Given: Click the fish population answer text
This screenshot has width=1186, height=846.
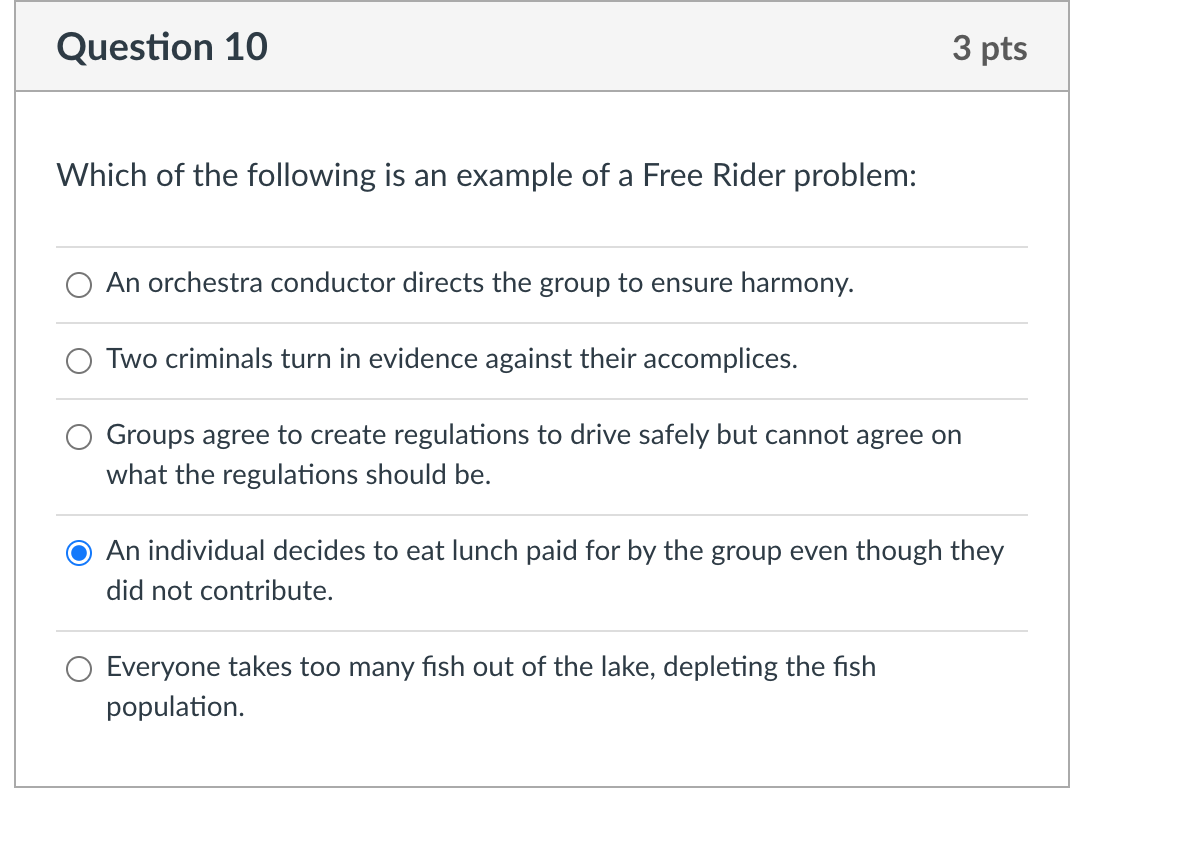Looking at the screenshot, I should coord(490,667).
